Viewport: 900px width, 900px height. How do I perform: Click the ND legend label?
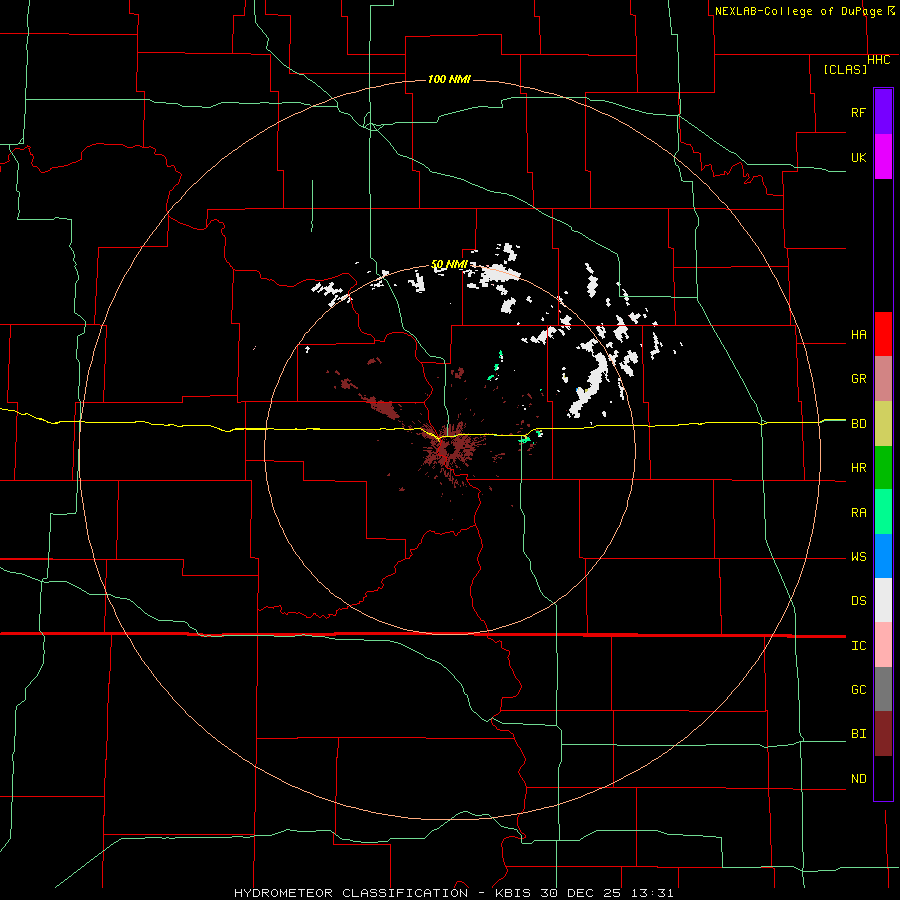[858, 779]
